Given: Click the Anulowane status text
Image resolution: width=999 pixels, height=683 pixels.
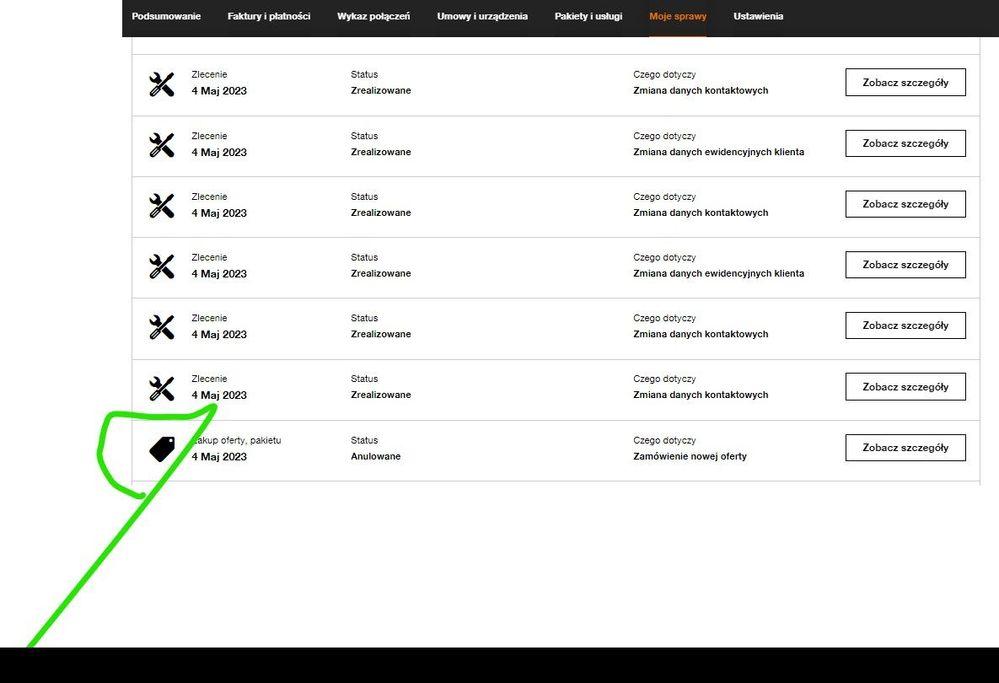Looking at the screenshot, I should coord(376,457).
